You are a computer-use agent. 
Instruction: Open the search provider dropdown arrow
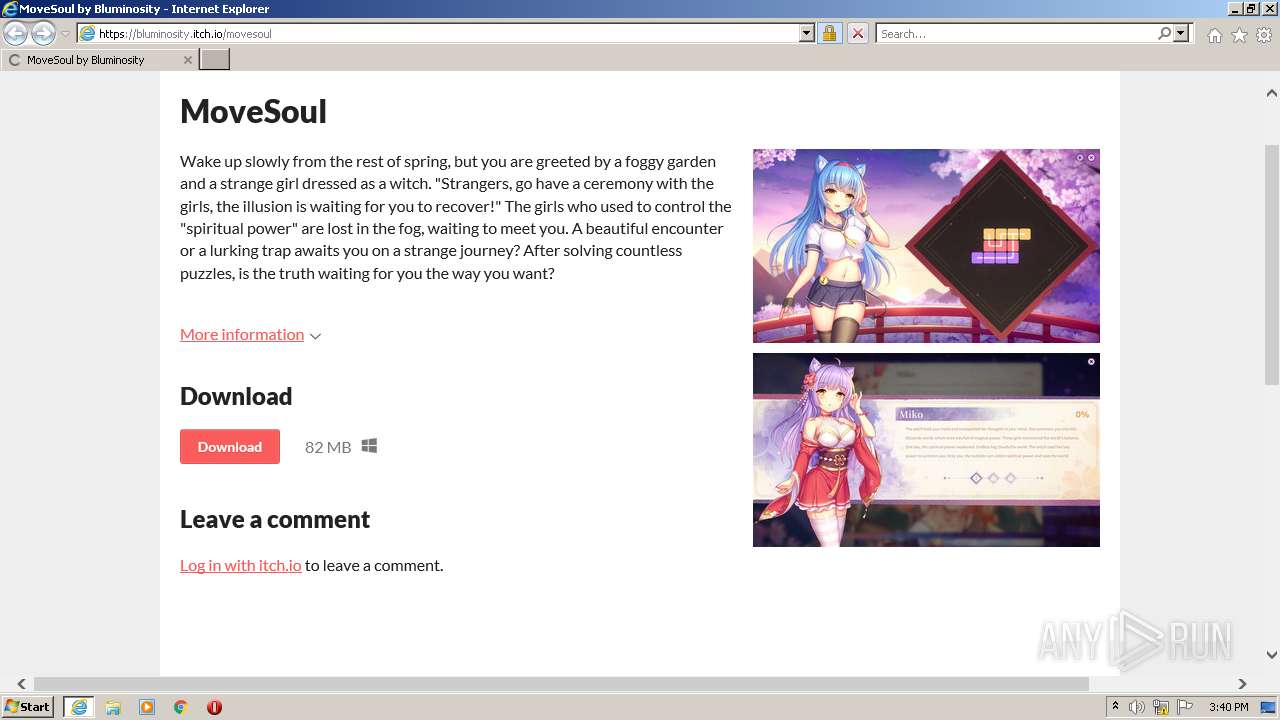tap(1181, 33)
